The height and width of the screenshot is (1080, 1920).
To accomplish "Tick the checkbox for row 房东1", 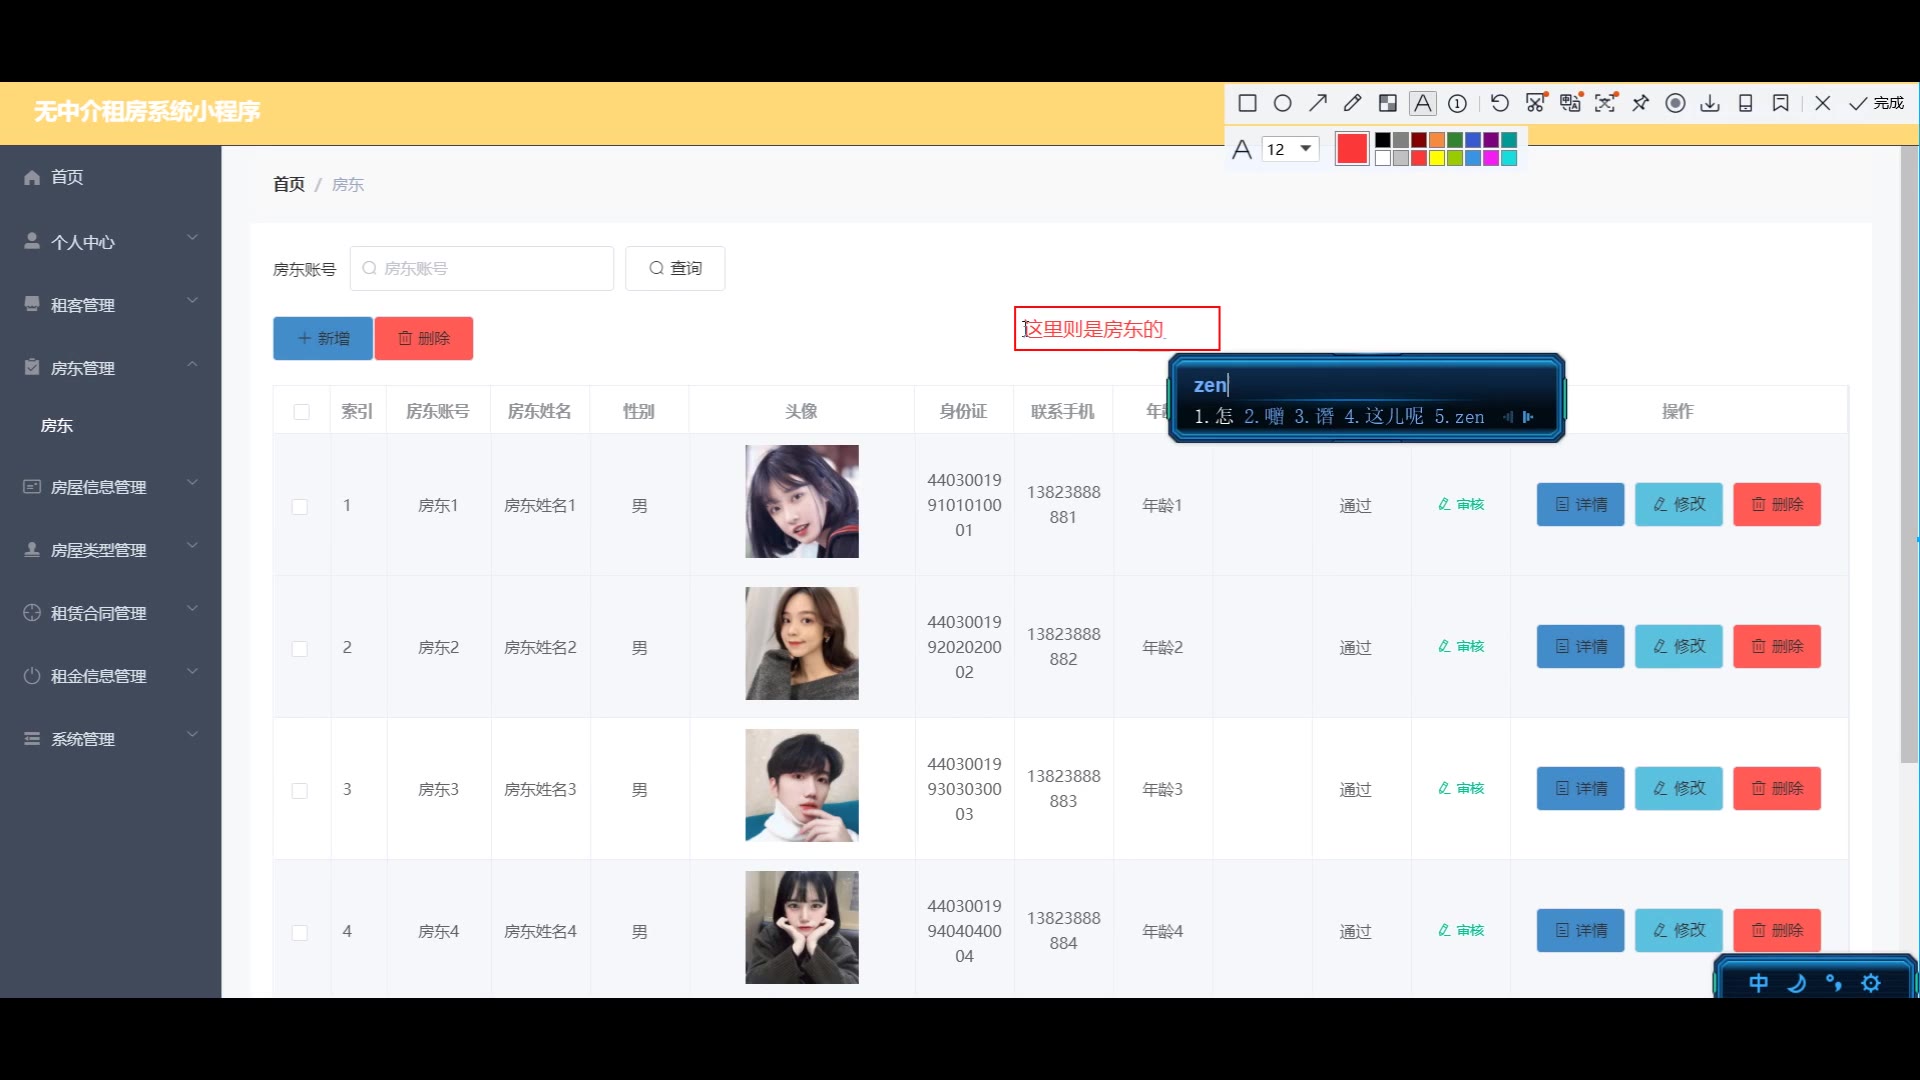I will 300,507.
